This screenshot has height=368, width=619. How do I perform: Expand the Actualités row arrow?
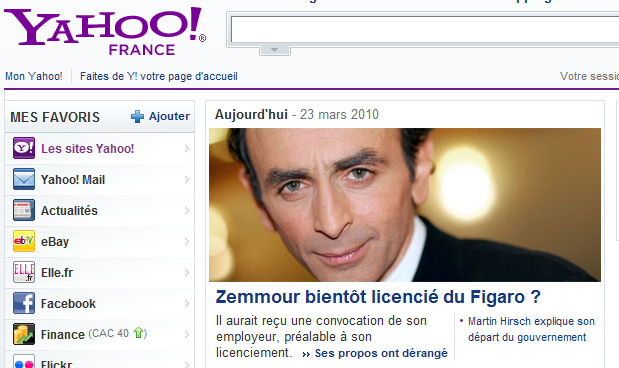click(187, 210)
